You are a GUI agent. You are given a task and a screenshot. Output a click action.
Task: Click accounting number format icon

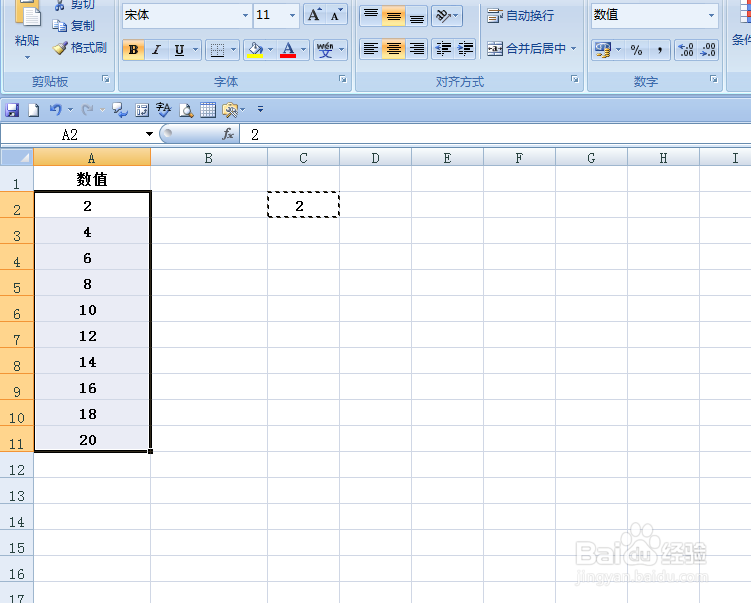603,50
